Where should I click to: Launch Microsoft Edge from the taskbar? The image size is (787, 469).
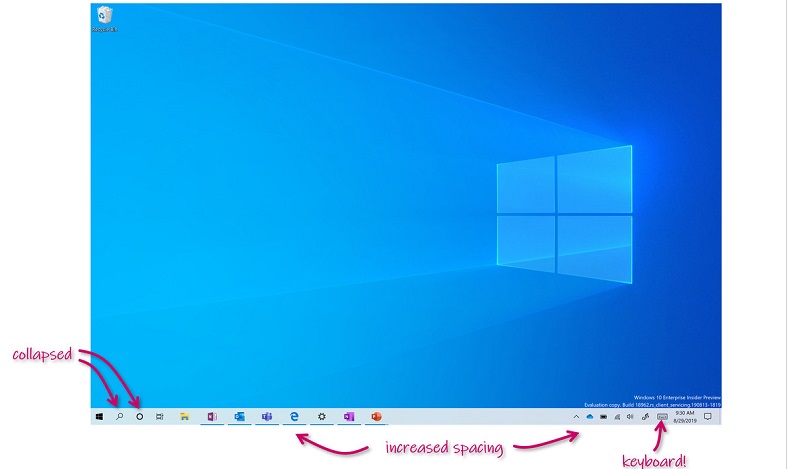[294, 417]
